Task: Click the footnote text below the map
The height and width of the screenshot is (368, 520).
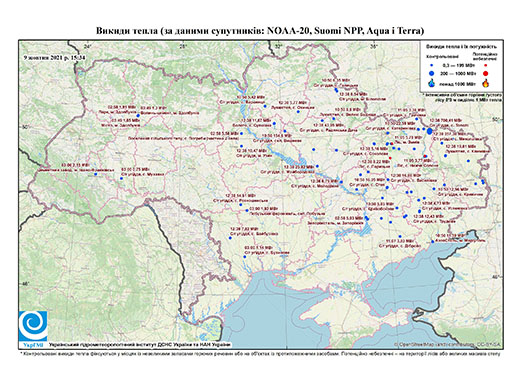Action: point(260,353)
